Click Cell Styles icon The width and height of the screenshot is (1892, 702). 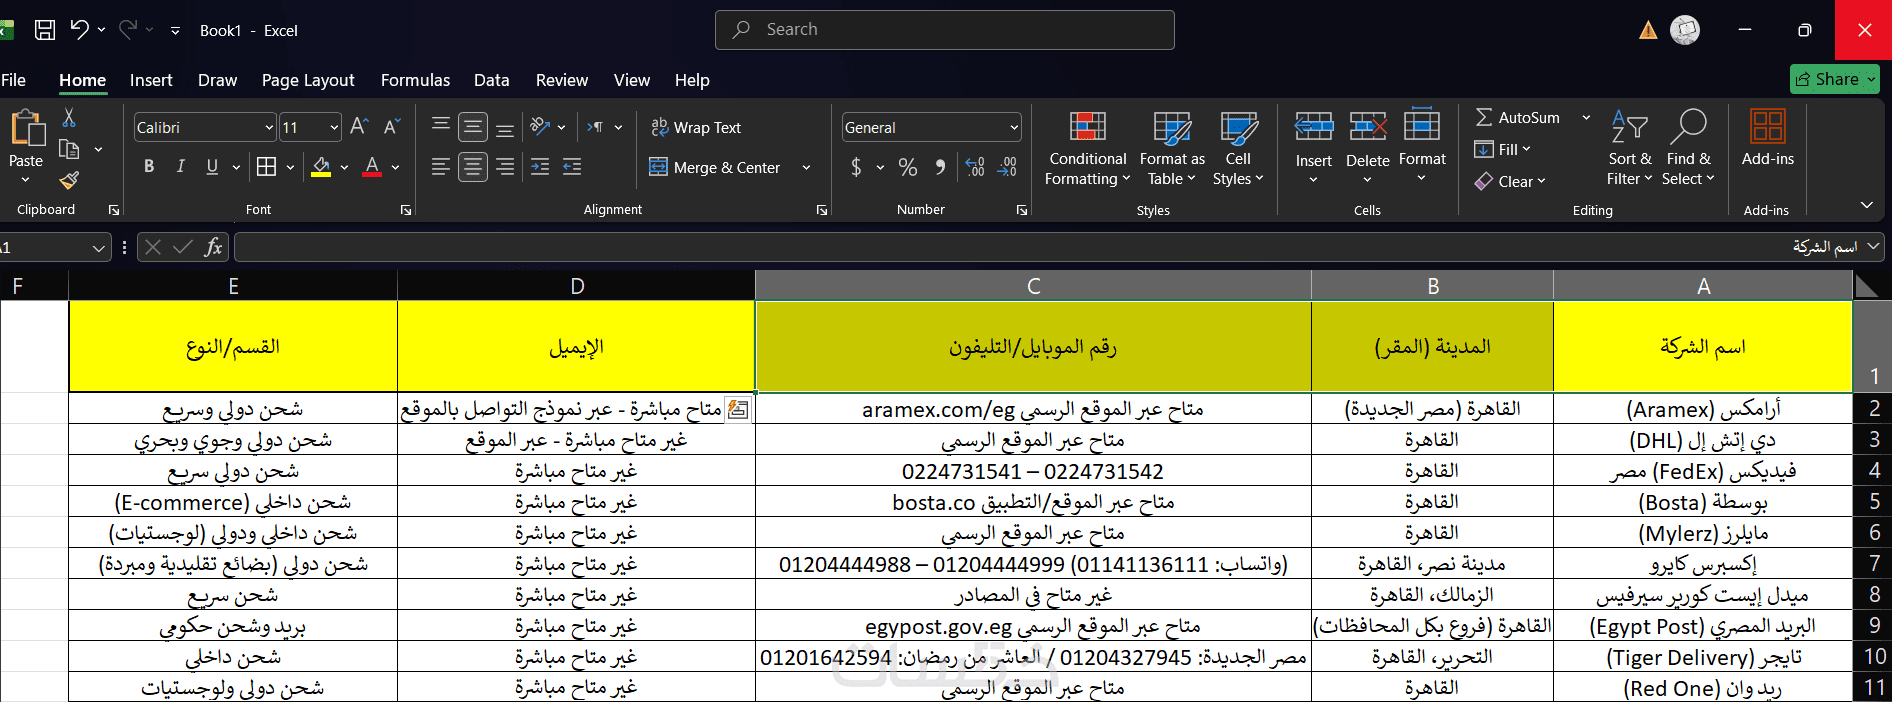click(x=1239, y=128)
